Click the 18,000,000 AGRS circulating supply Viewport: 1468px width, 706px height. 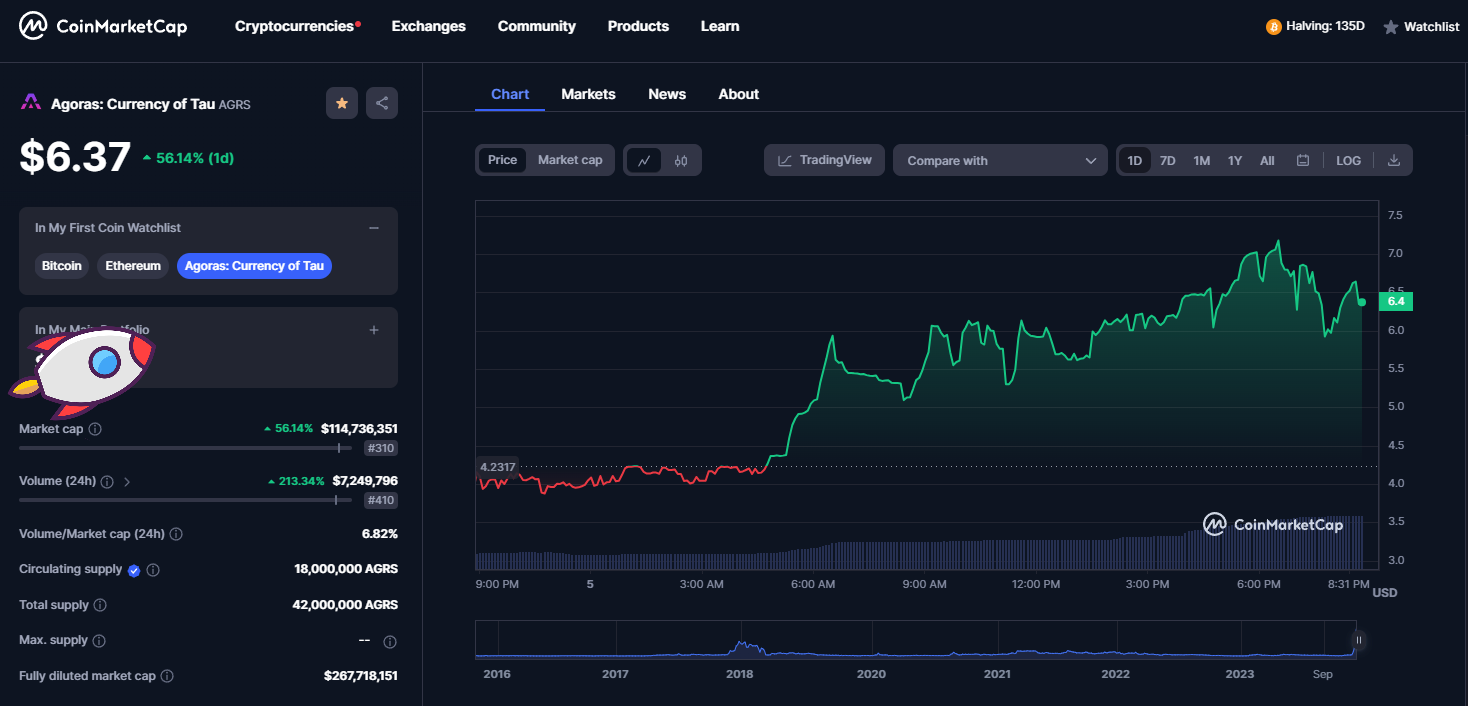(x=346, y=569)
